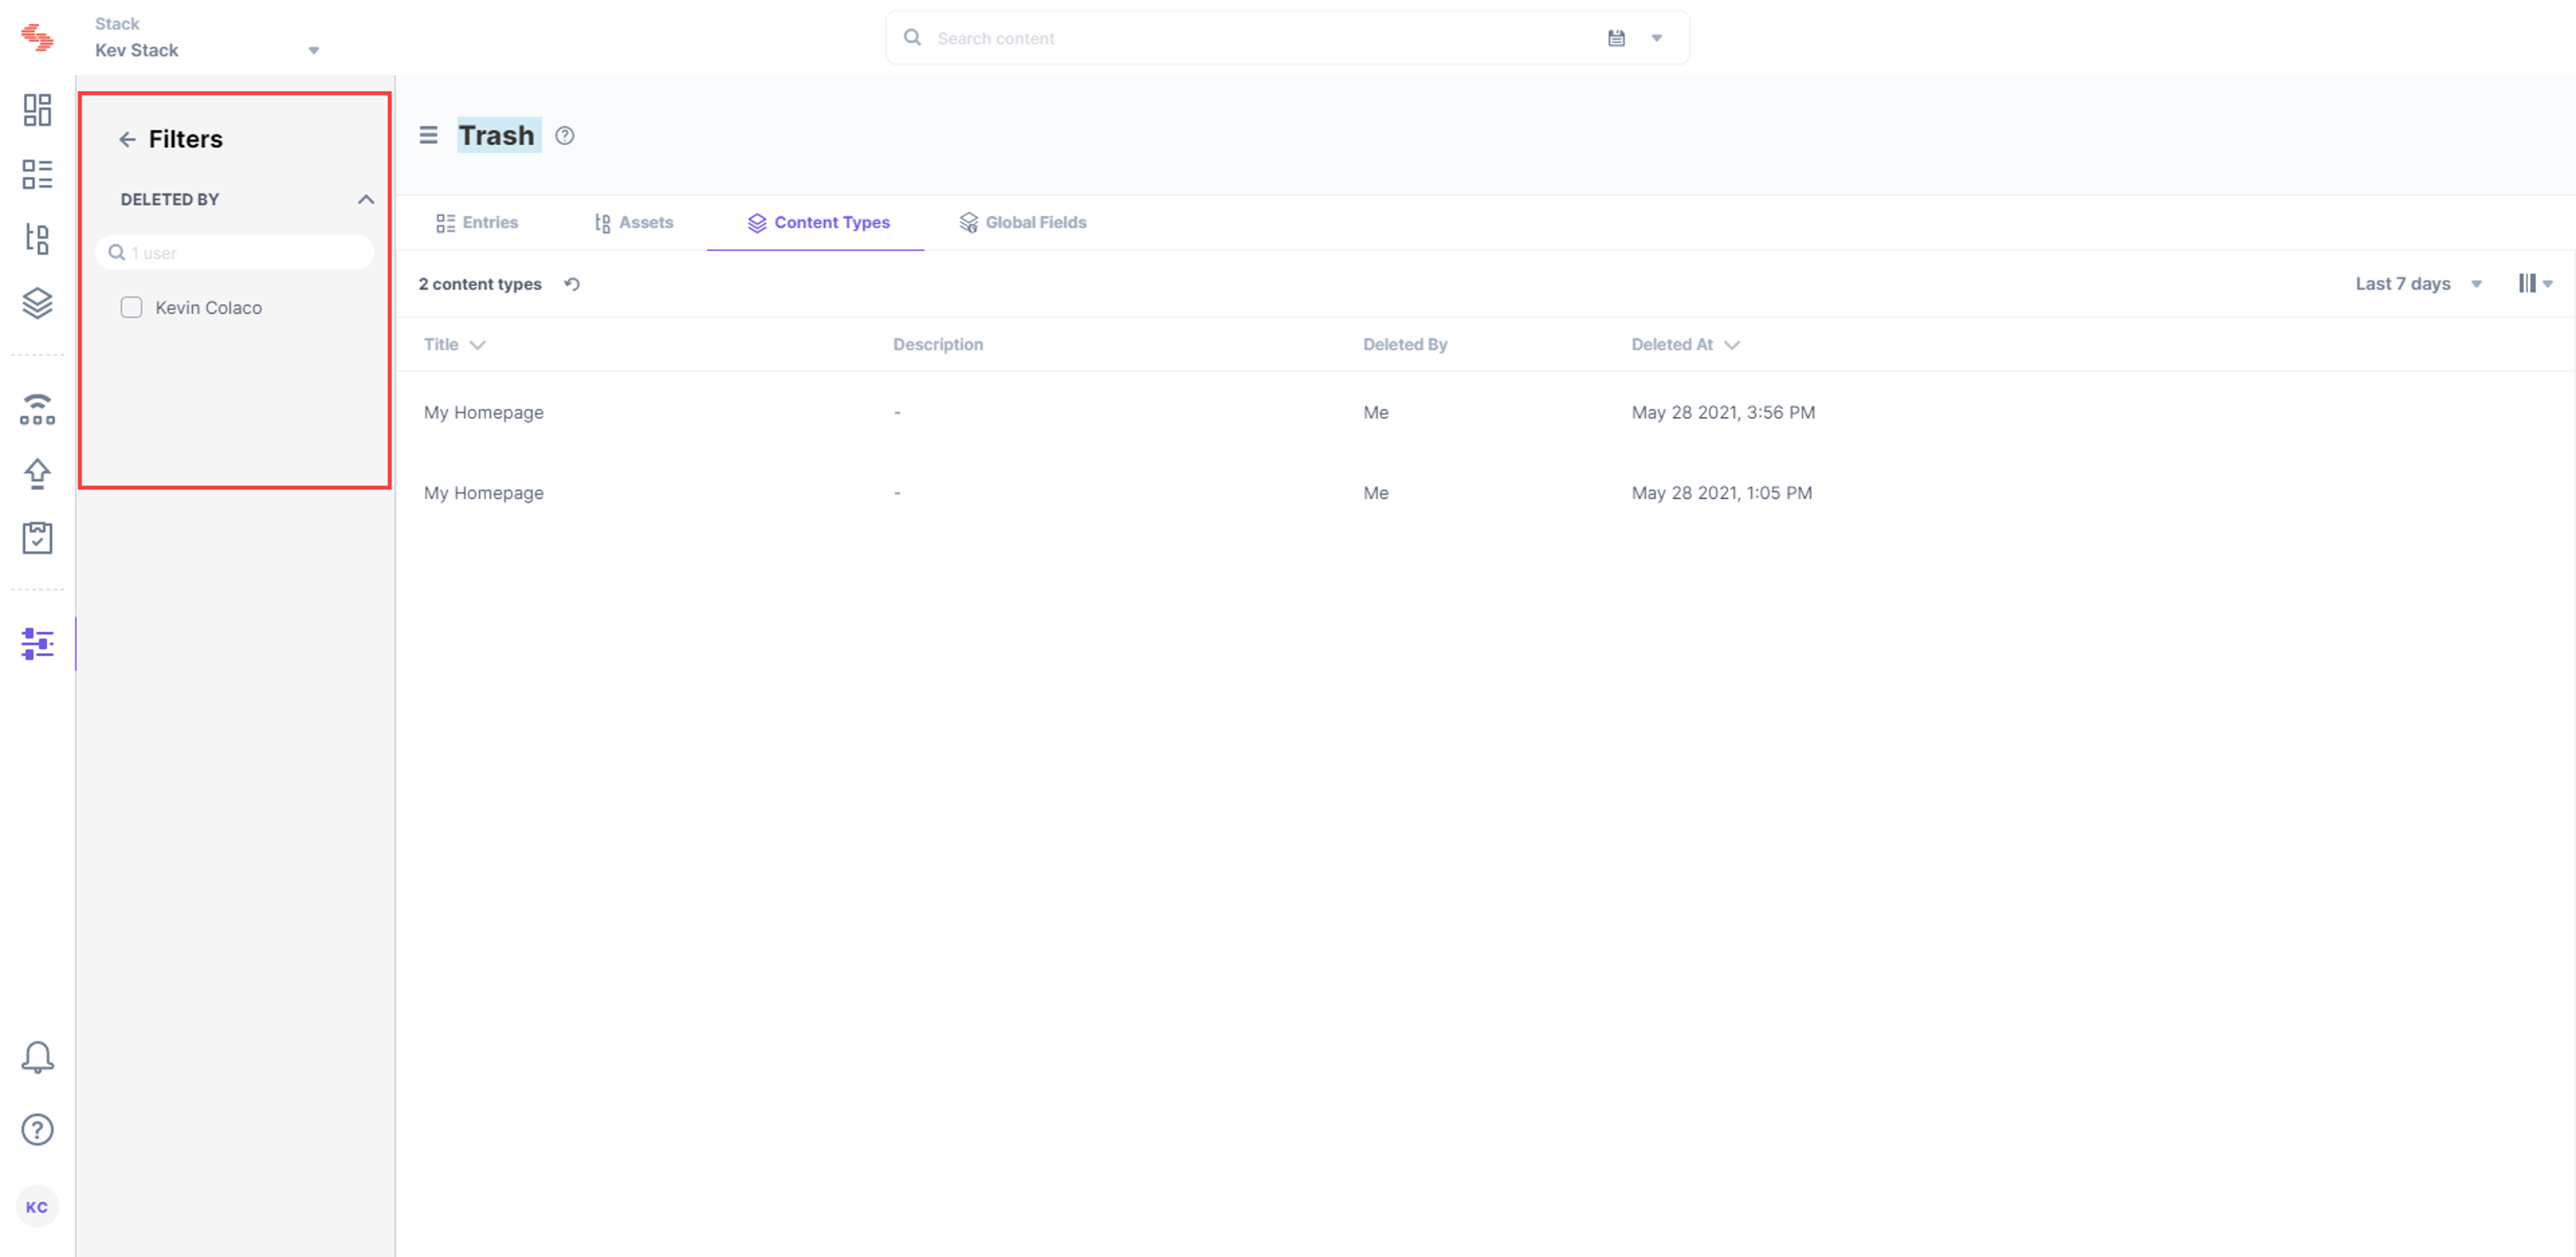Open Content Models layers icon in sidebar

click(37, 303)
